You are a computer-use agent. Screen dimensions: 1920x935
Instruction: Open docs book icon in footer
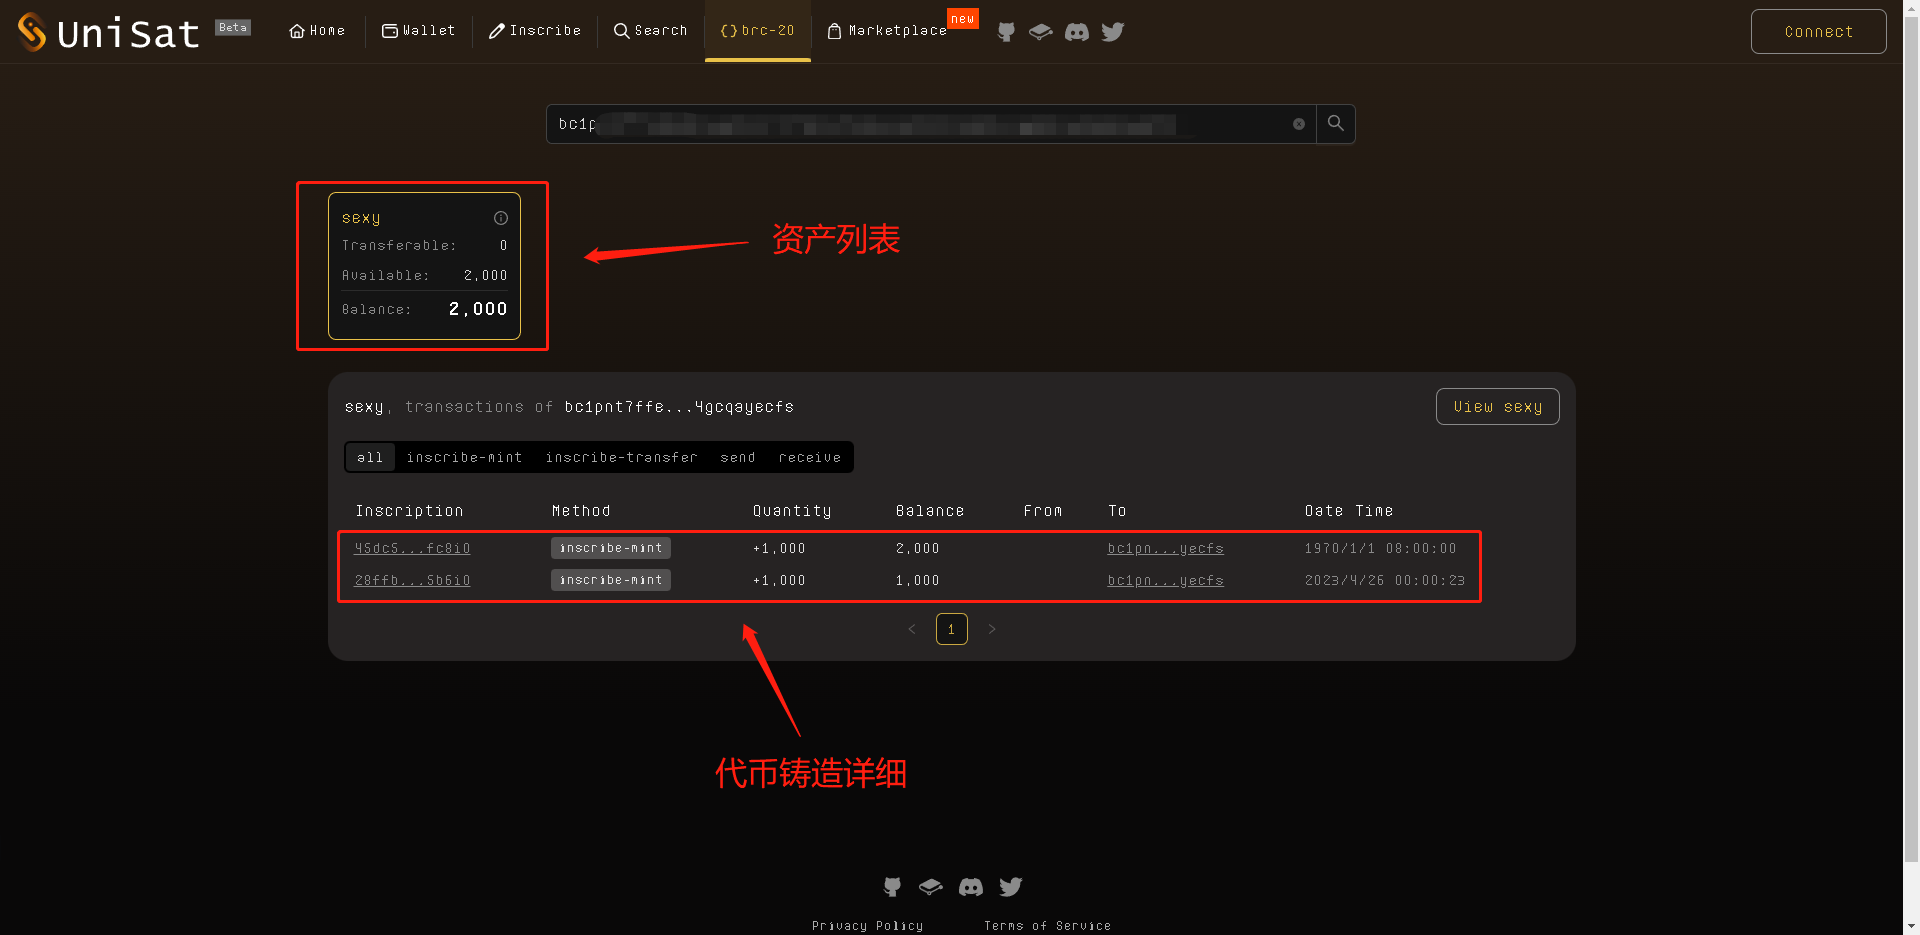tap(930, 887)
